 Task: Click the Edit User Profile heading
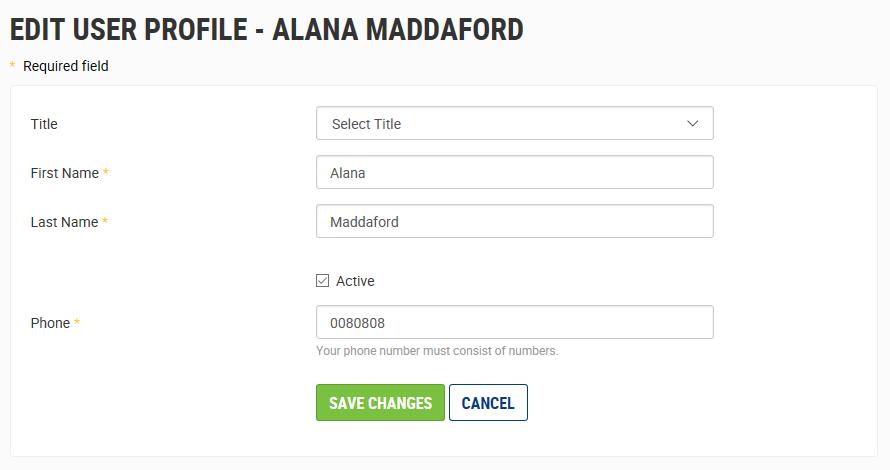coord(267,29)
